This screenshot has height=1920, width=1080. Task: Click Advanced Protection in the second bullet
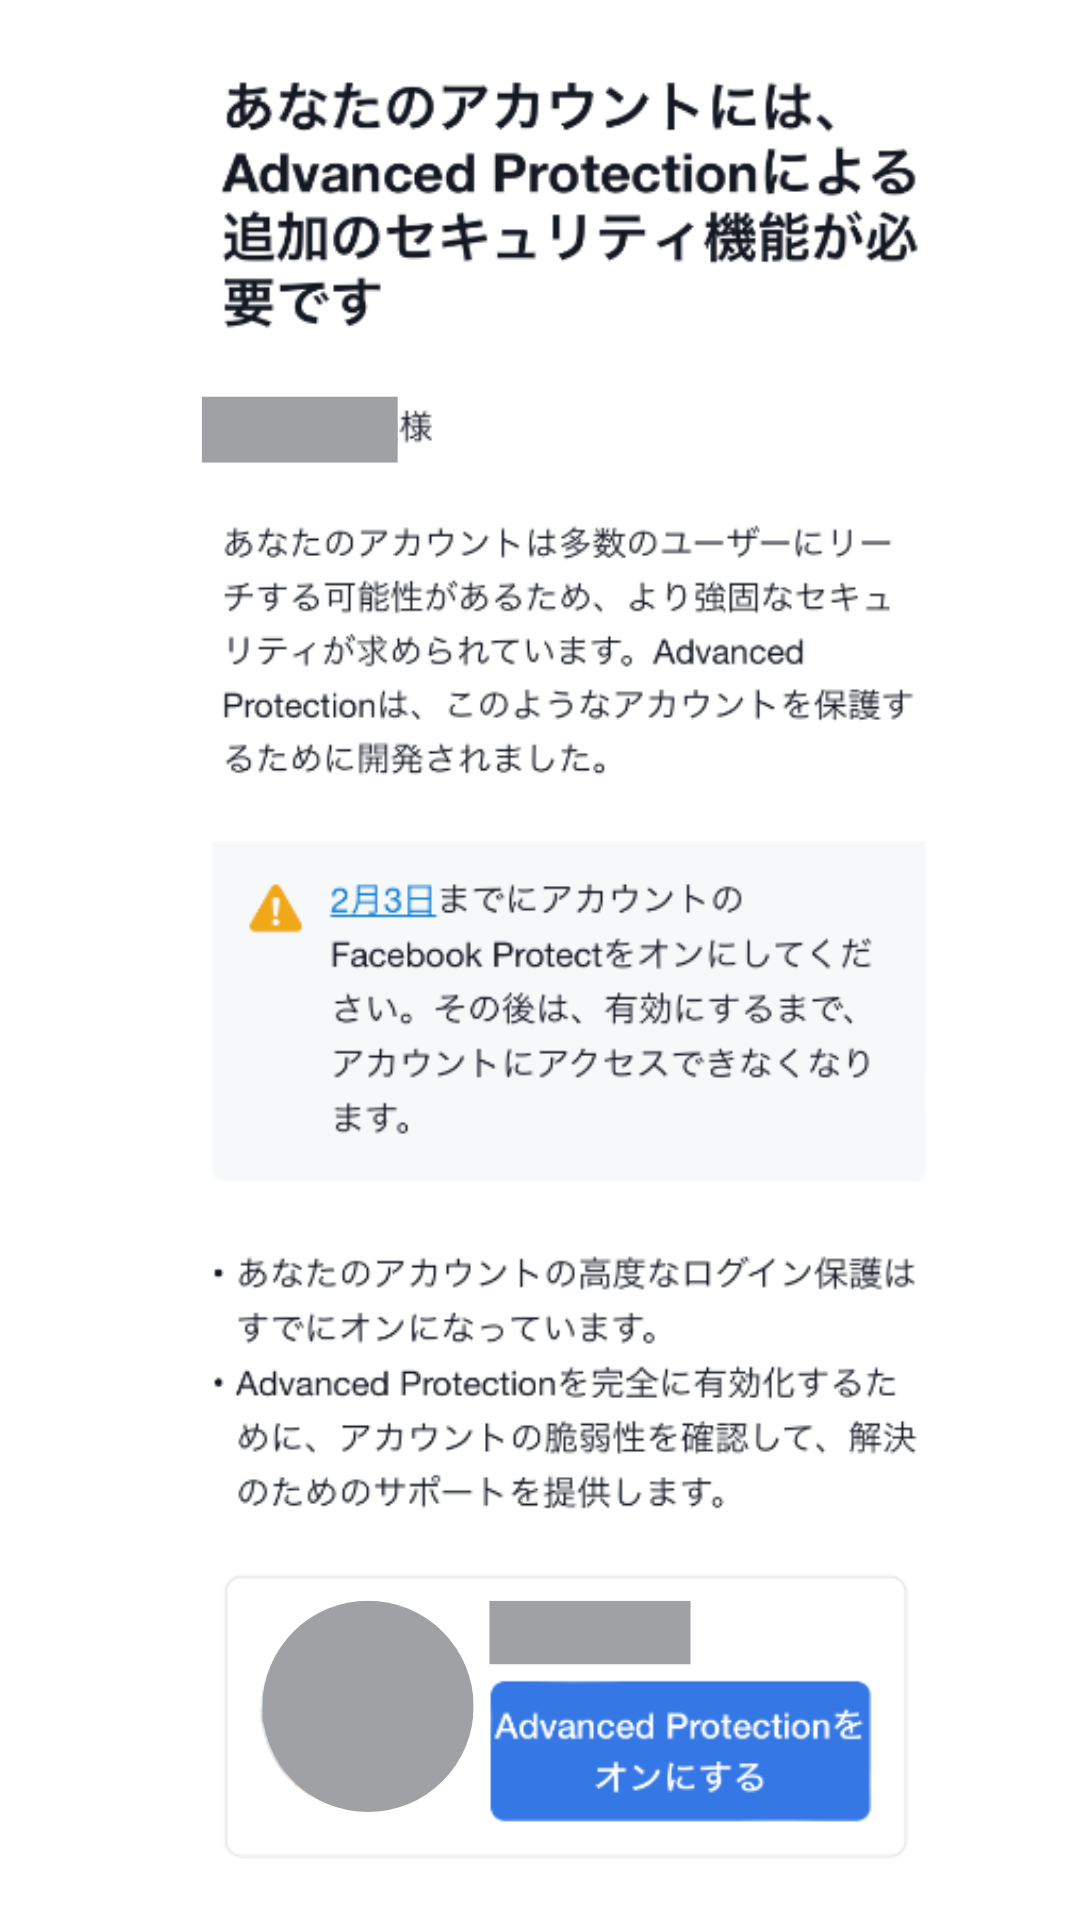(395, 1384)
